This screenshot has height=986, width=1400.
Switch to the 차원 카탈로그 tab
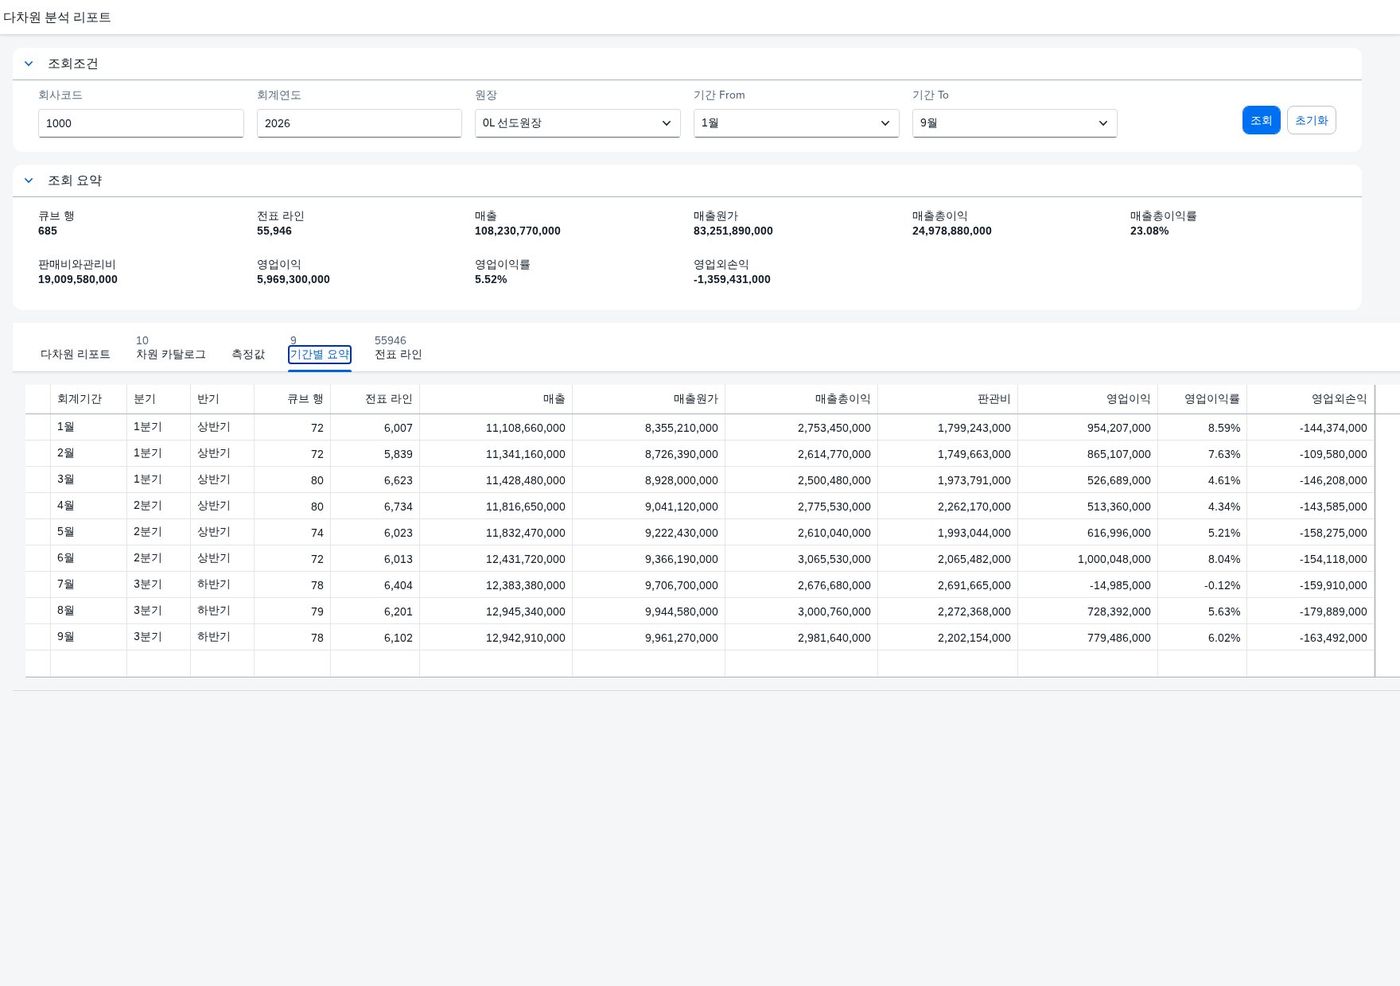pos(171,354)
